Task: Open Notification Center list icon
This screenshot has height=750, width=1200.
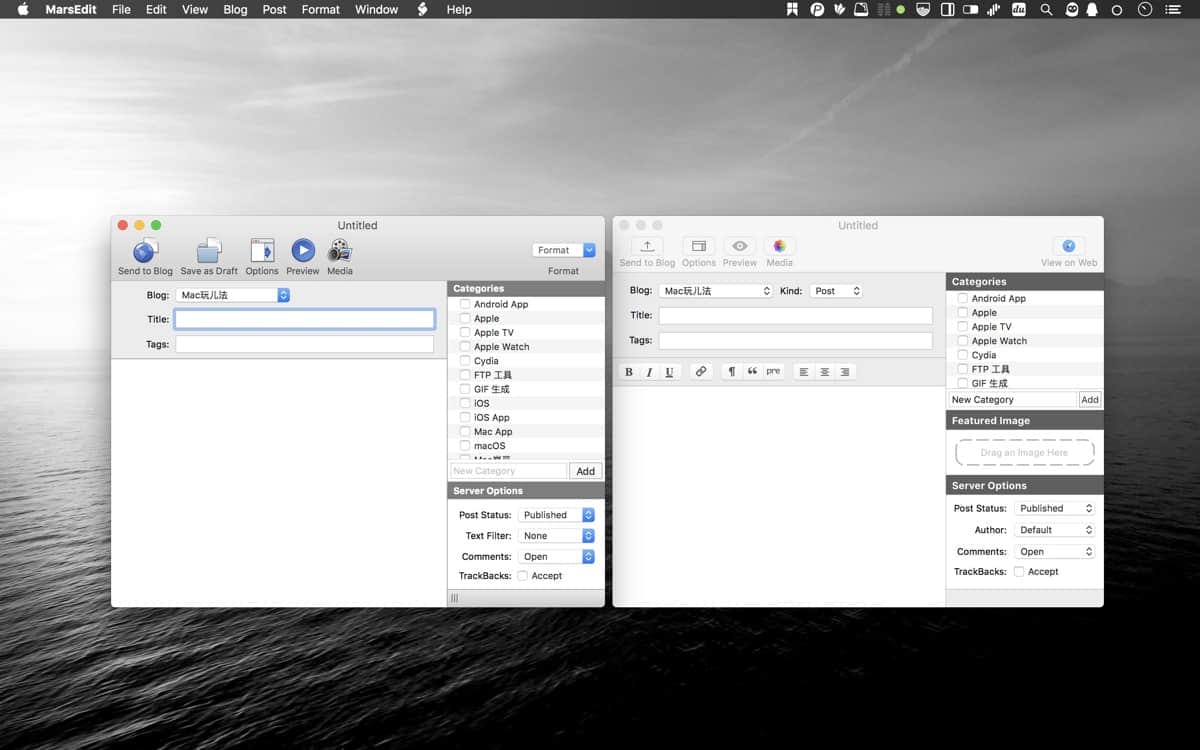Action: click(1173, 9)
